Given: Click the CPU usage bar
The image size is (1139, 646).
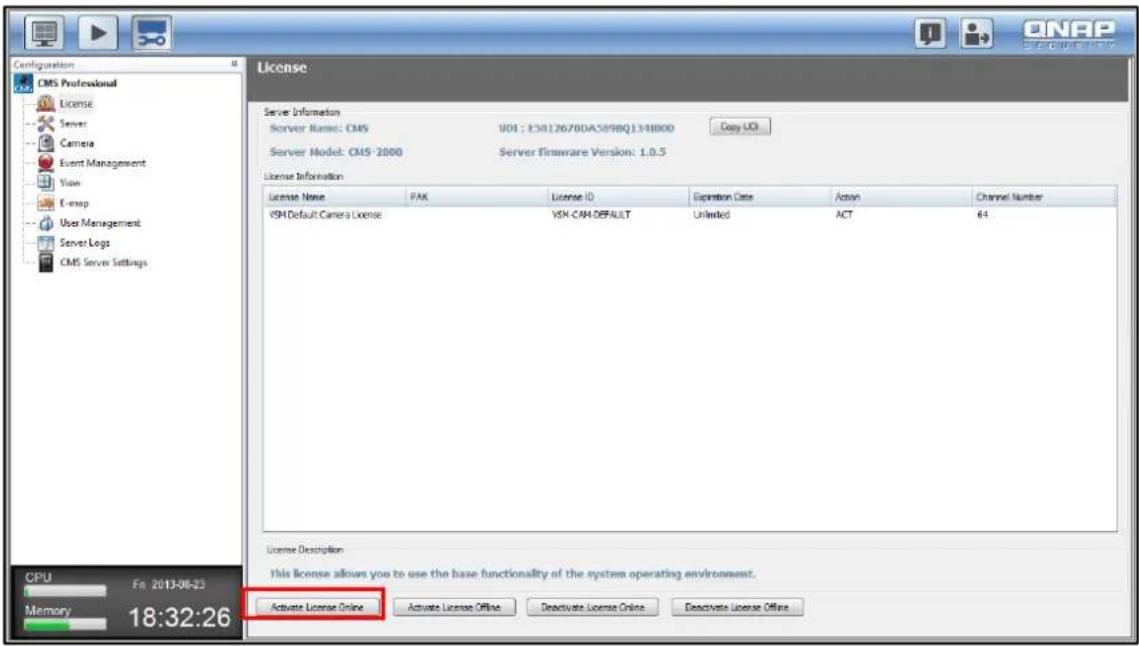Looking at the screenshot, I should (65, 591).
